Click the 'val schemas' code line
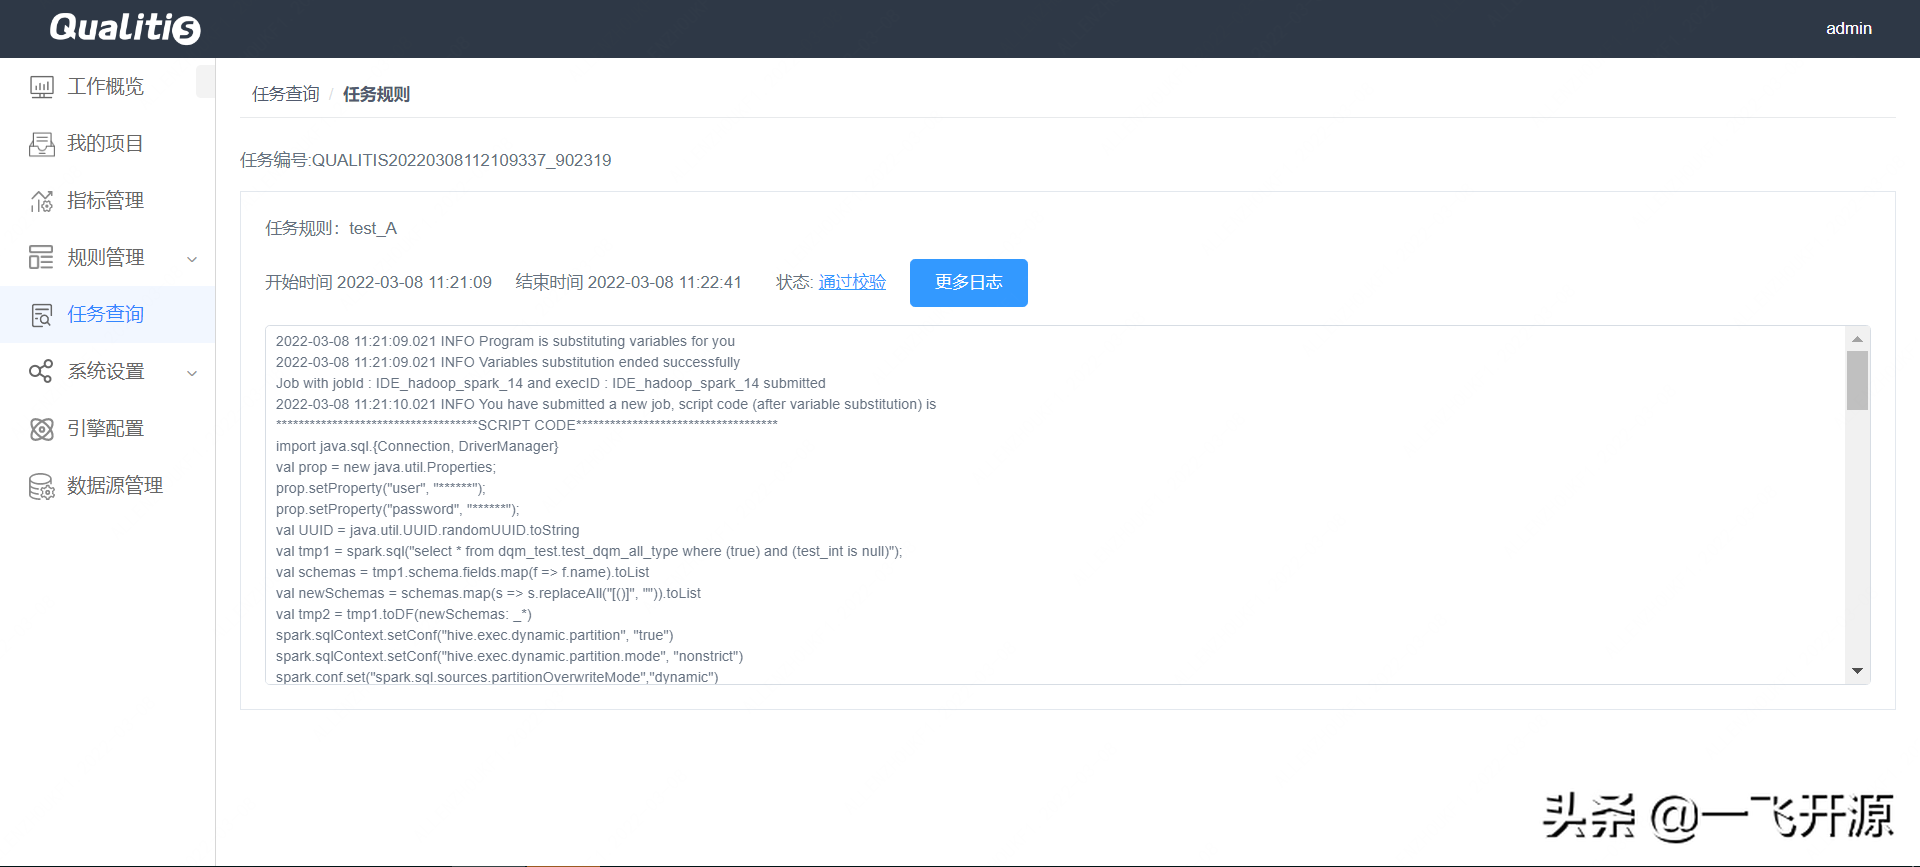 (x=463, y=572)
